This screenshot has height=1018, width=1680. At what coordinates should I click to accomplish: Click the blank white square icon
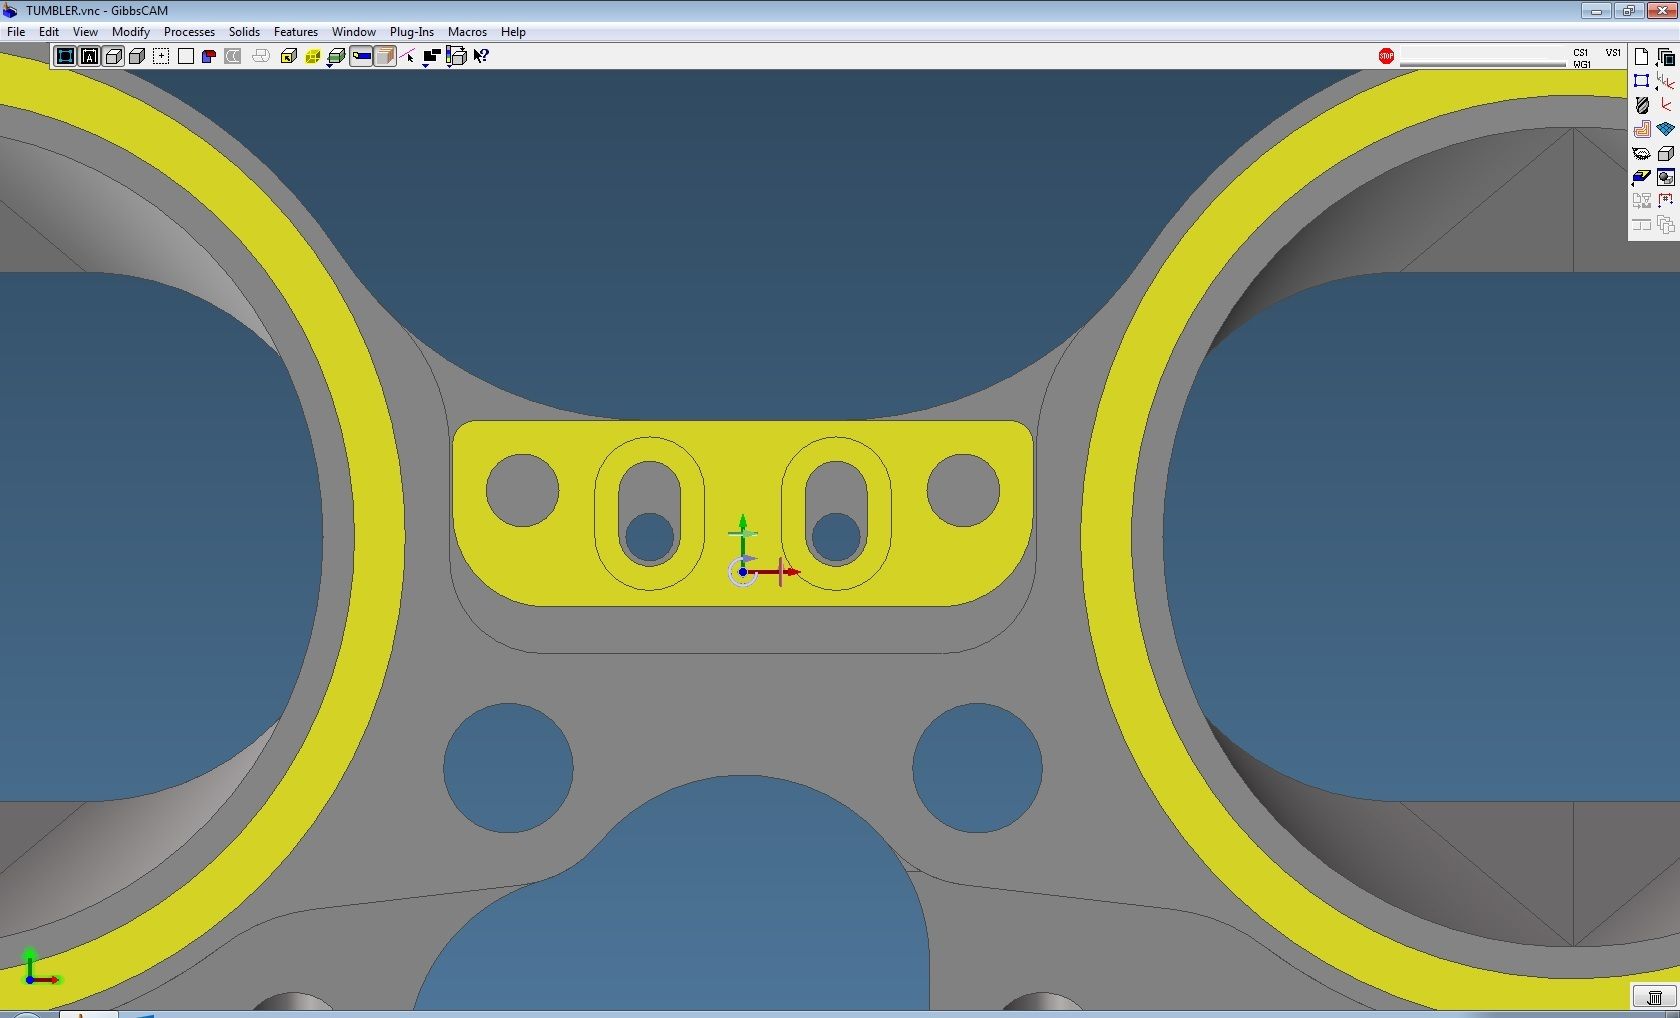pos(185,56)
